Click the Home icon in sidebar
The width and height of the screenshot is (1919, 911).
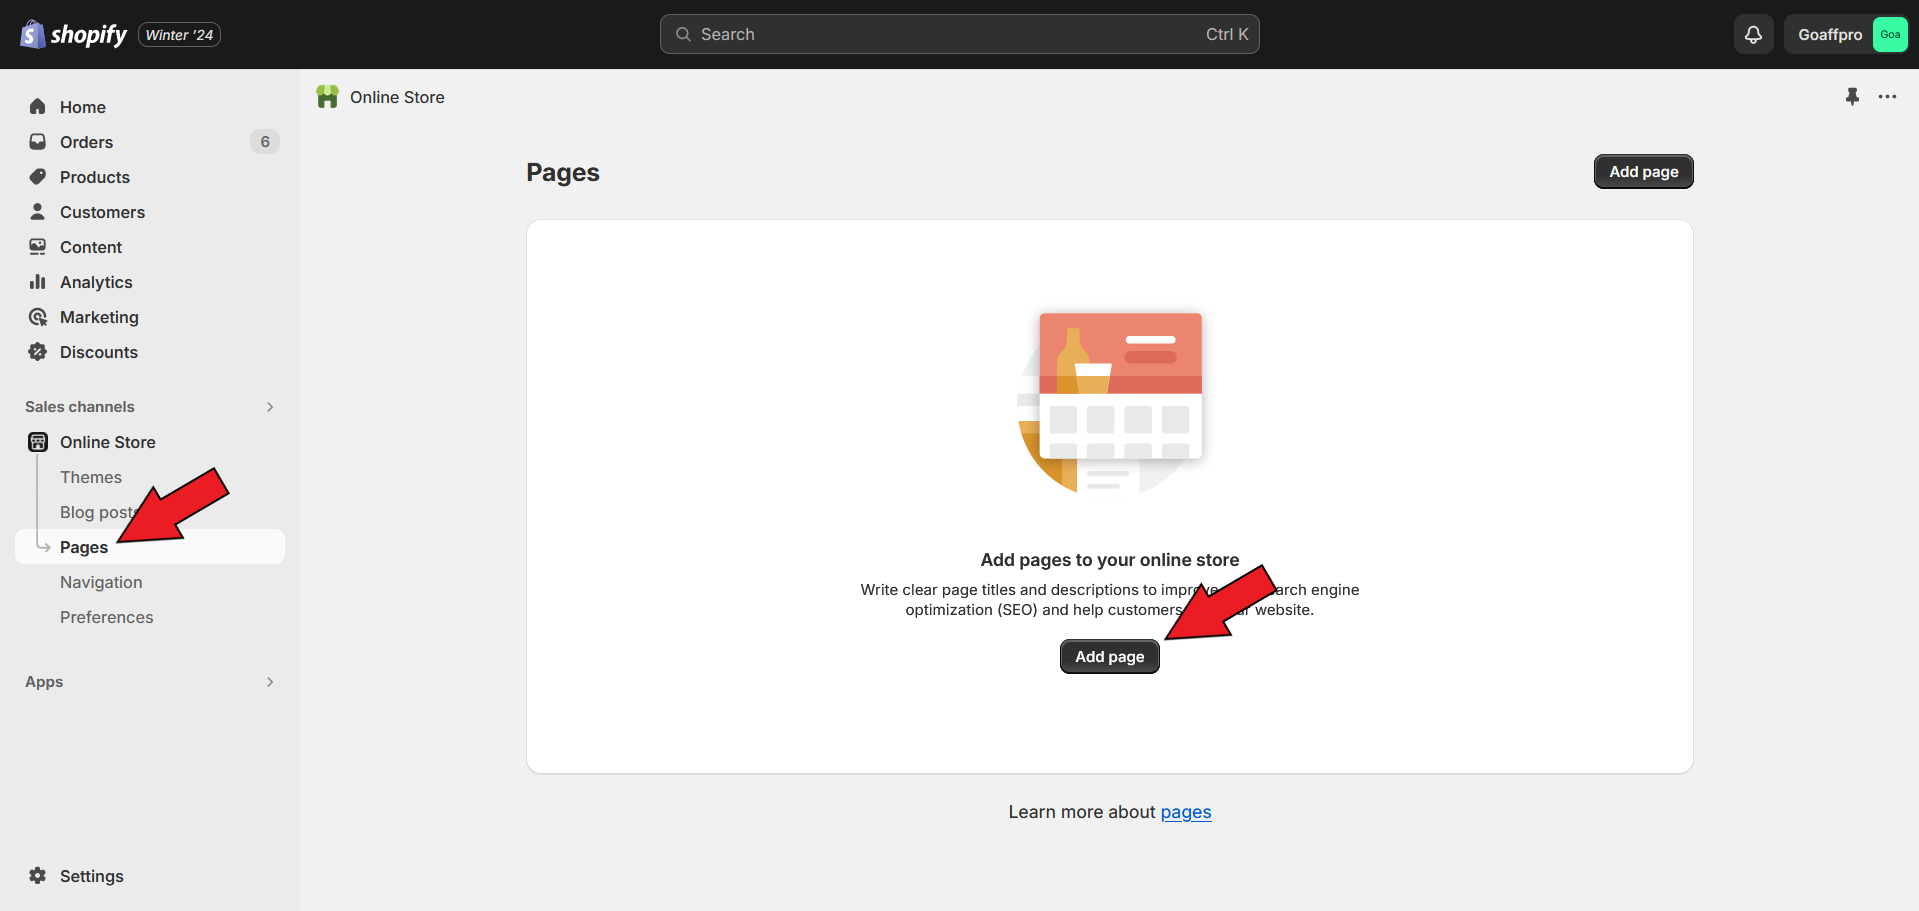pyautogui.click(x=38, y=107)
